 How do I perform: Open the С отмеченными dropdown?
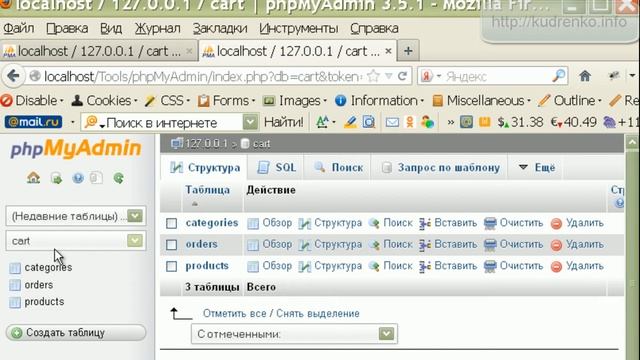tap(294, 334)
